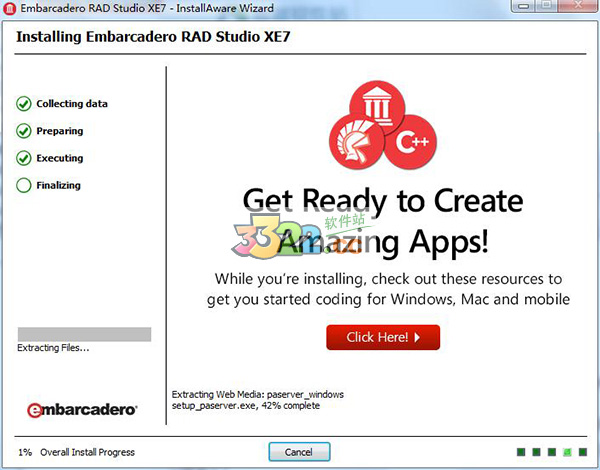Screen dimensions: 600x470
Task: Click the Executing step green checkmark icon
Action: click(24, 158)
